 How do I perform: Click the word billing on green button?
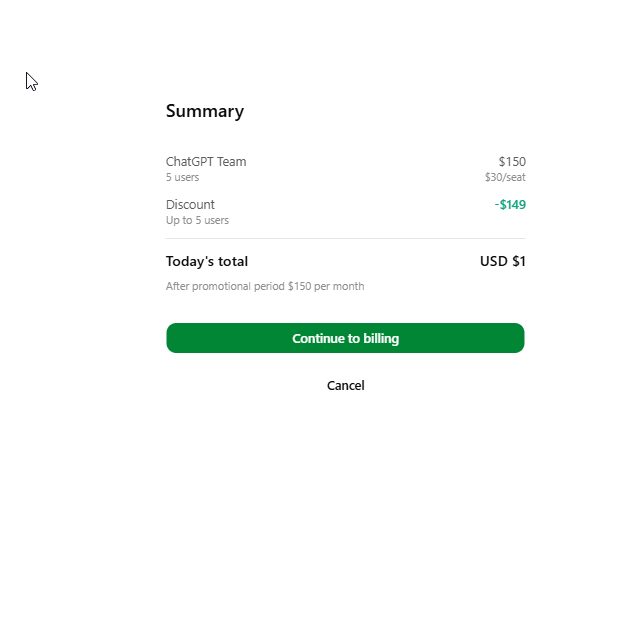point(381,338)
